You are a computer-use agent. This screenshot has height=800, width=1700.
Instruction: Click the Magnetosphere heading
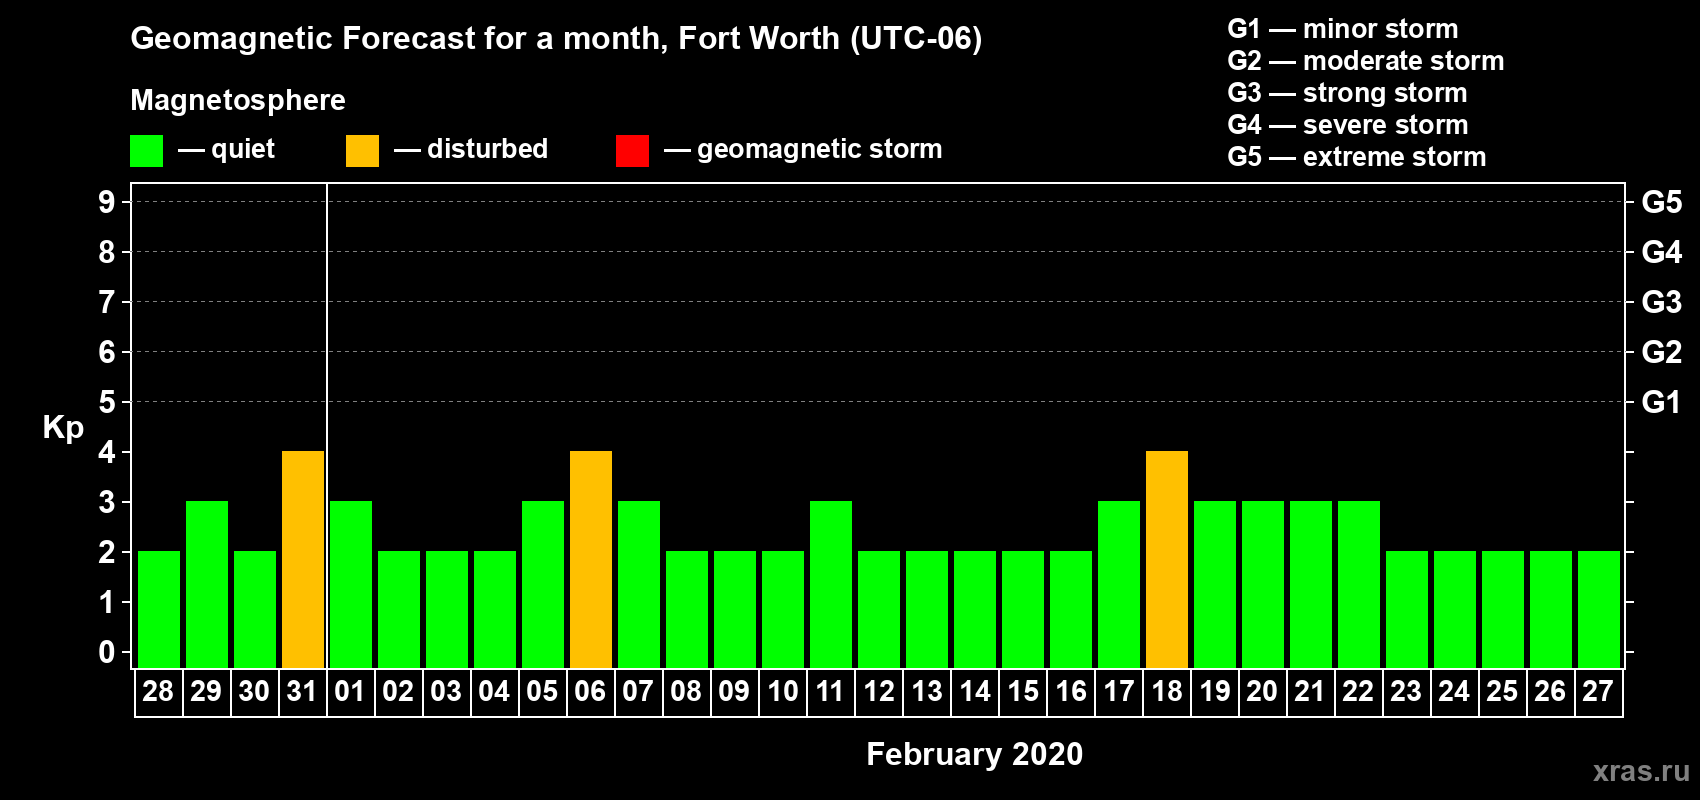238,100
